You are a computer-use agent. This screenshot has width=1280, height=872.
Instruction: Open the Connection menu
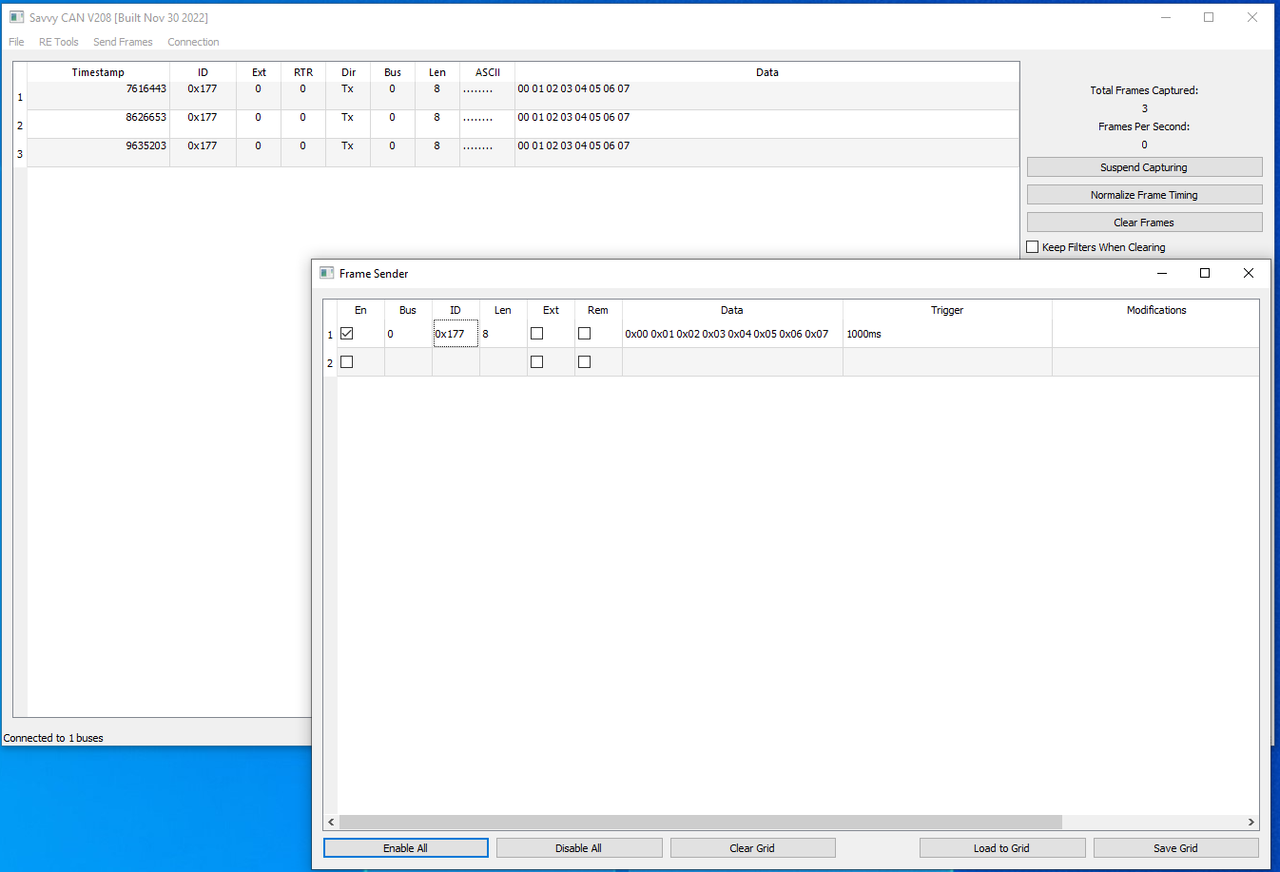[x=193, y=42]
